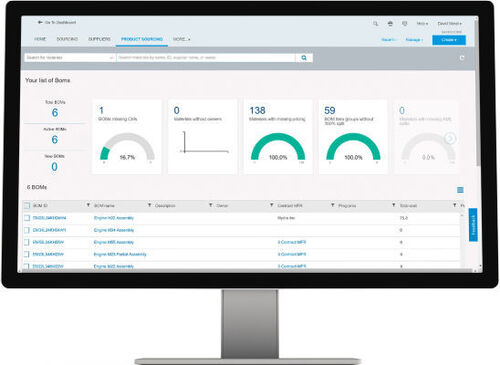Viewport: 500px width, 365px height.
Task: Click the print icon in the top bar
Action: [x=390, y=23]
